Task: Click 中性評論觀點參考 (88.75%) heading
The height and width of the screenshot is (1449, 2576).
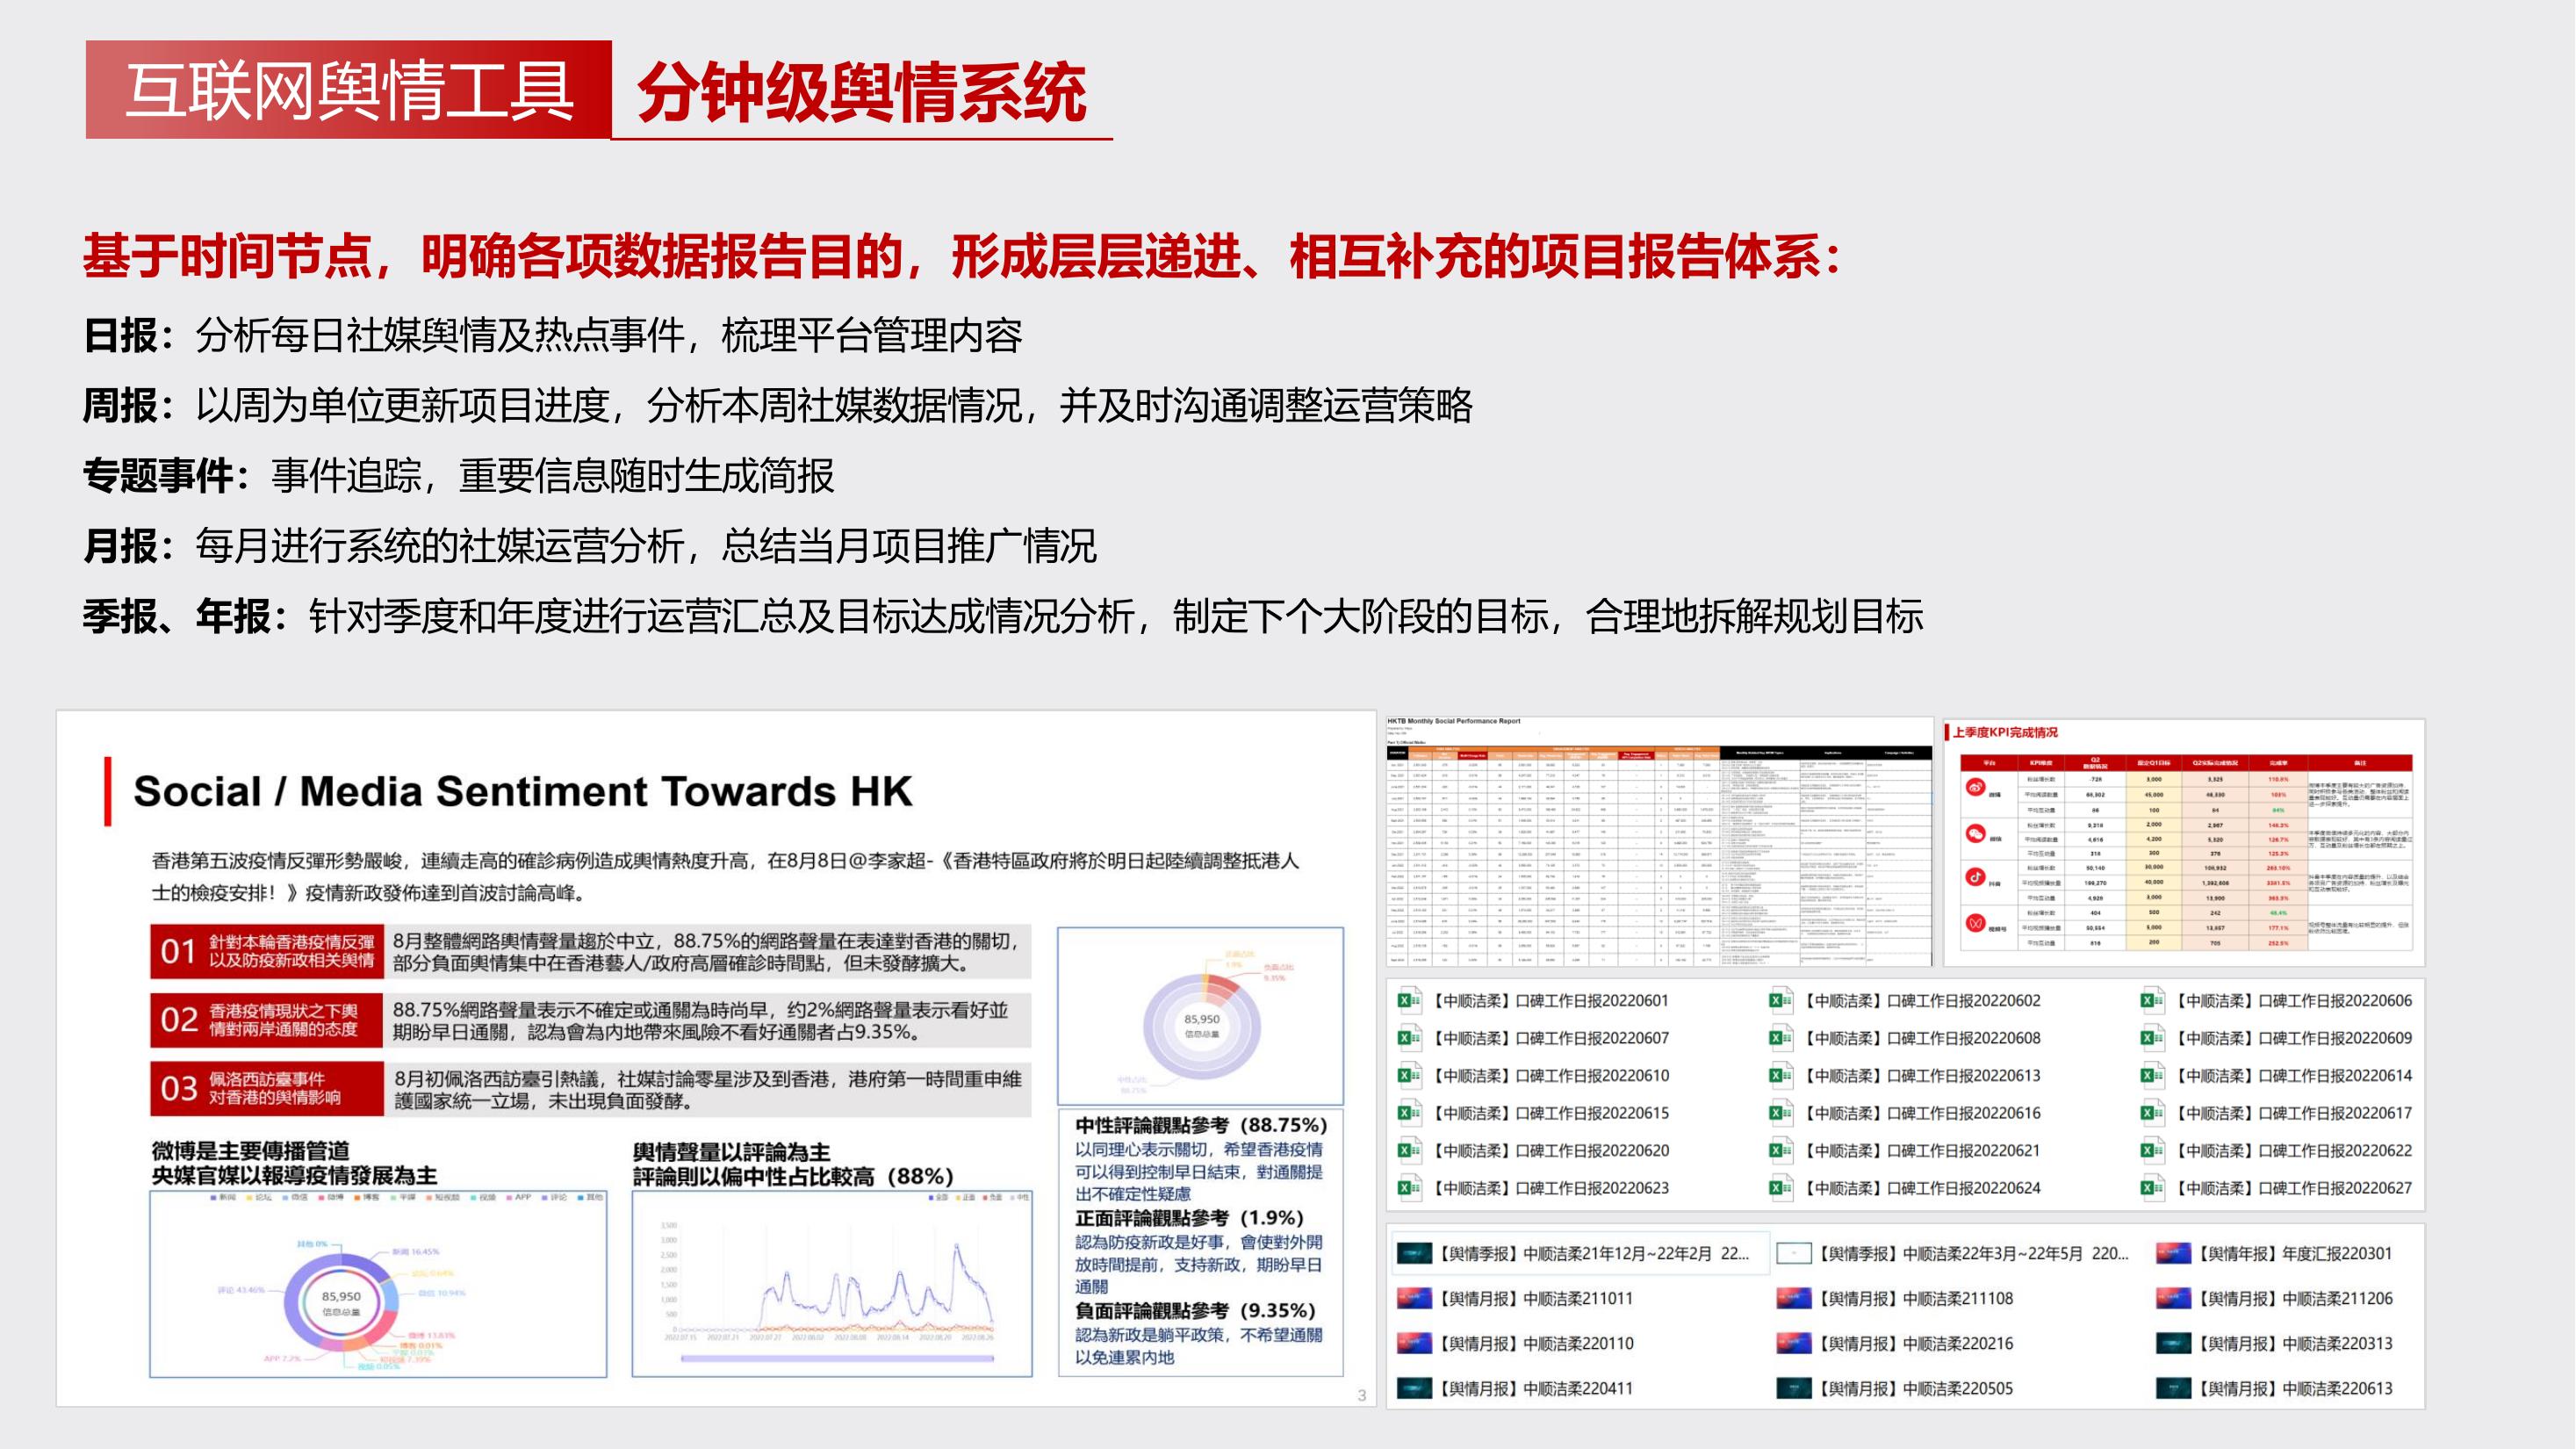Action: [1201, 1125]
